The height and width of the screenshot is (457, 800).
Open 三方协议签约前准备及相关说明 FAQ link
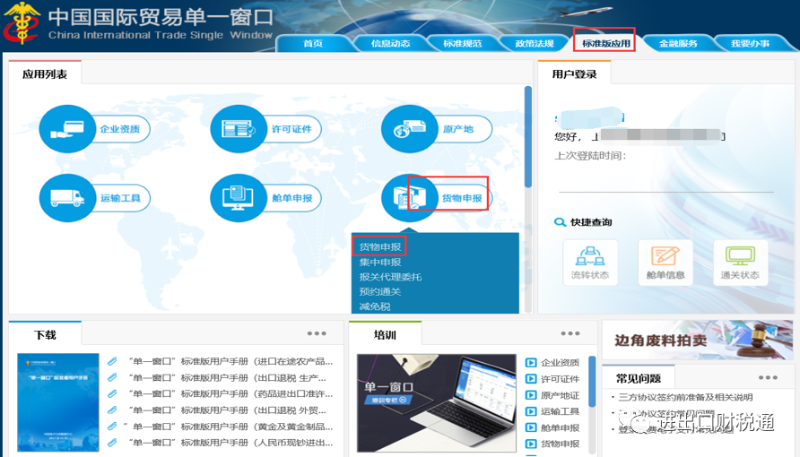(x=685, y=397)
